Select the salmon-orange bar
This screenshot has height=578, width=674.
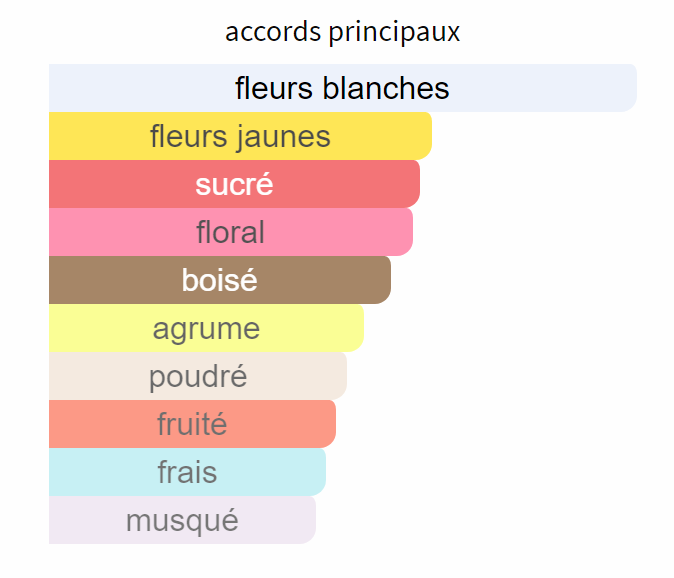pos(192,424)
